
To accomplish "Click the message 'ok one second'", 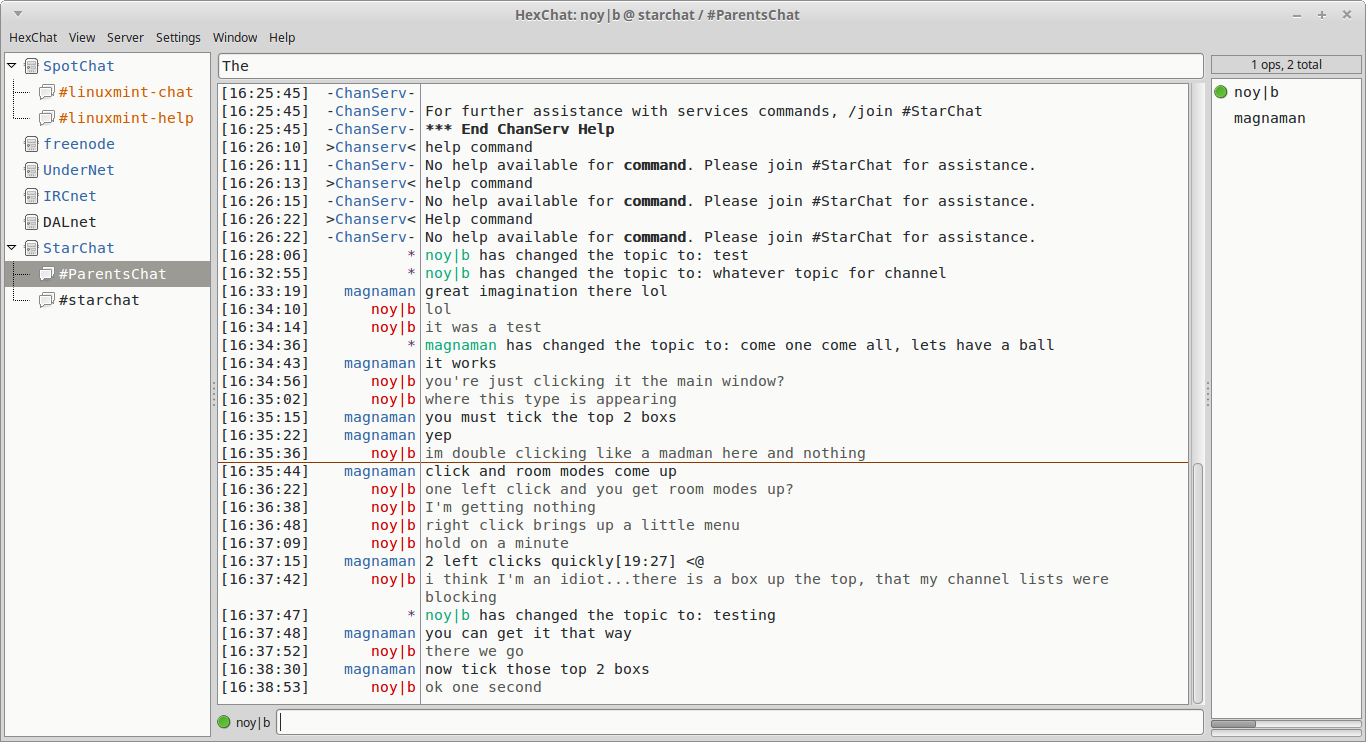I will (484, 687).
